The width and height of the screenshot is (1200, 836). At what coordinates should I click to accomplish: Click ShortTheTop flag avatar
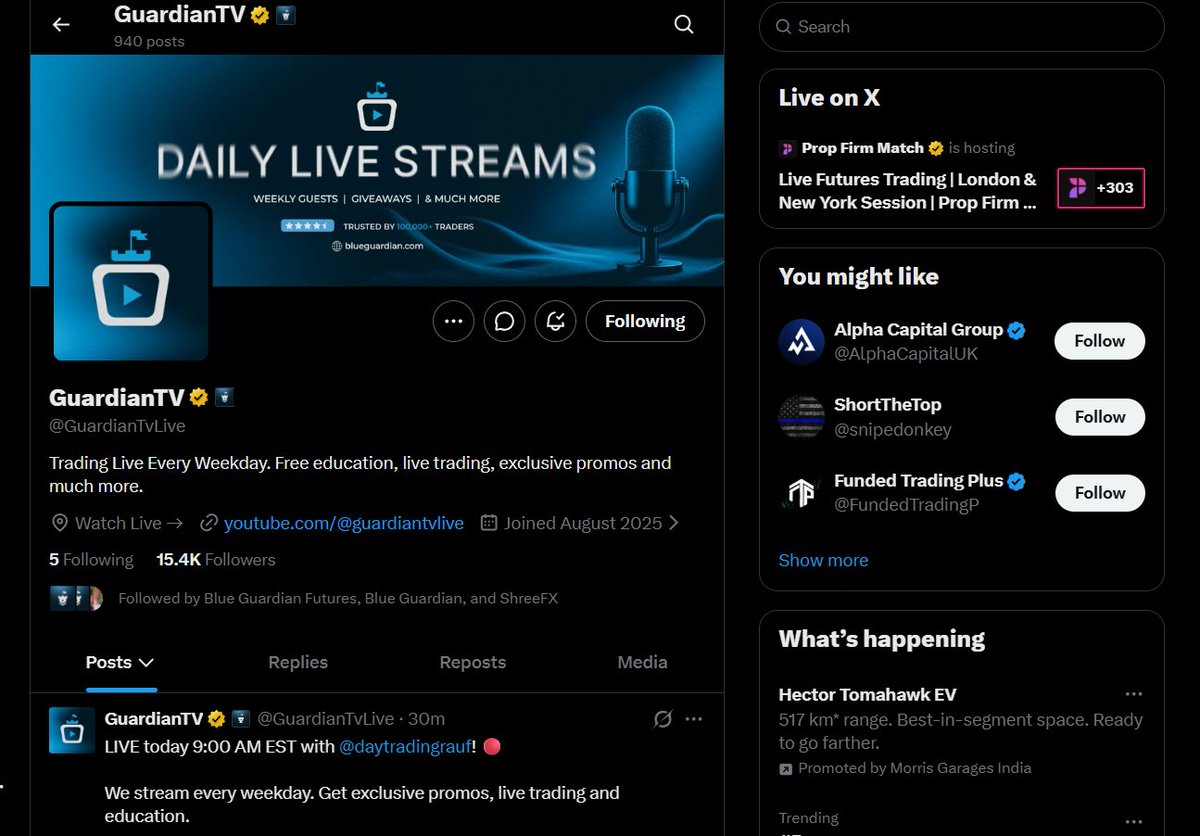click(801, 417)
